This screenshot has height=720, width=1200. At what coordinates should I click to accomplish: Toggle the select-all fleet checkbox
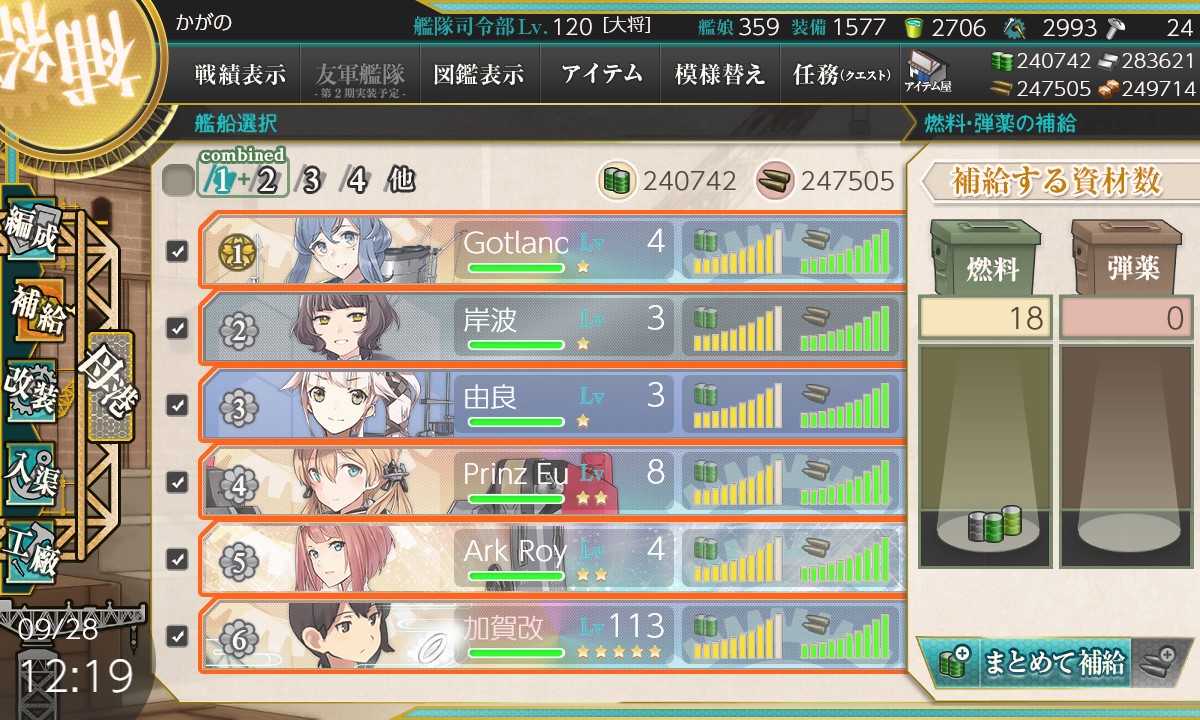178,181
